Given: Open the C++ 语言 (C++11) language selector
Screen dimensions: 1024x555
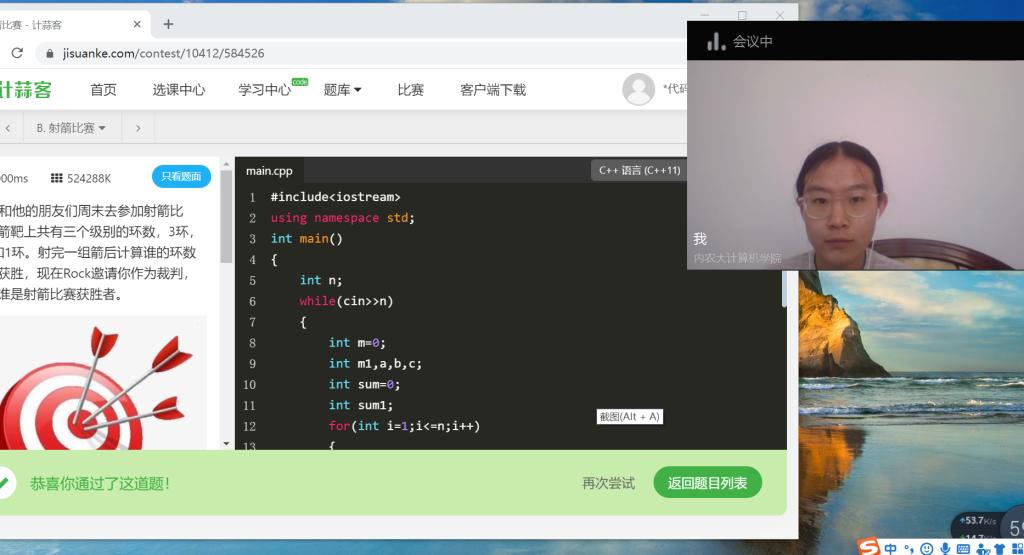Looking at the screenshot, I should point(639,170).
